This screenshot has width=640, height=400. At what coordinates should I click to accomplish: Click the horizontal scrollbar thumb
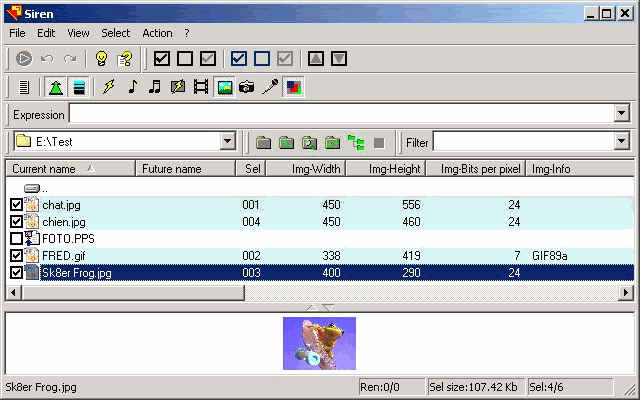(133, 292)
